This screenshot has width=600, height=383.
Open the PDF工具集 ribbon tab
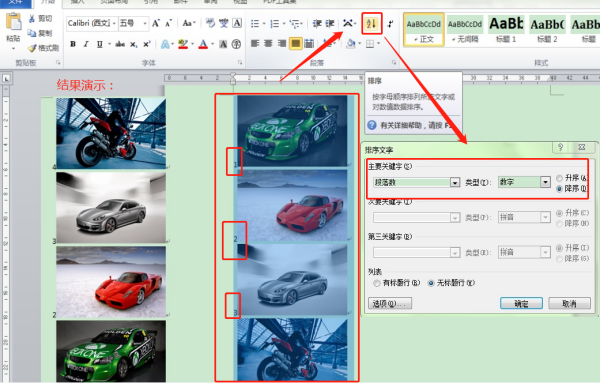coord(279,2)
